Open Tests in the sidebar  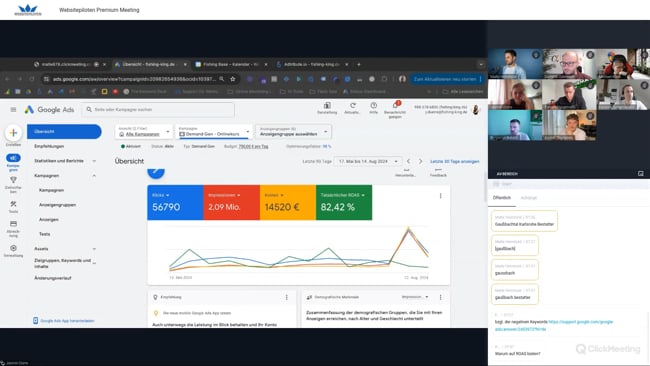(44, 234)
